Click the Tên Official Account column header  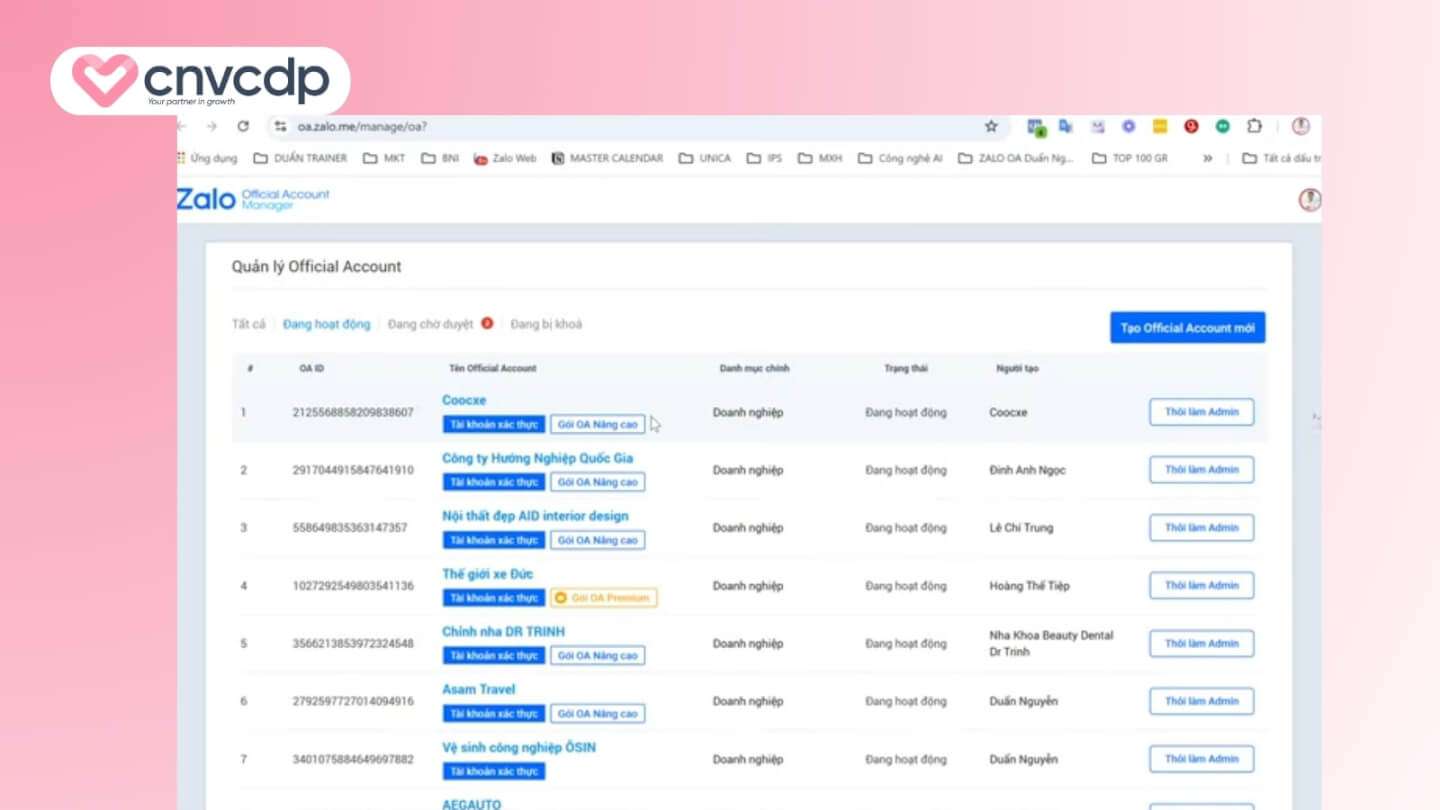tap(493, 368)
